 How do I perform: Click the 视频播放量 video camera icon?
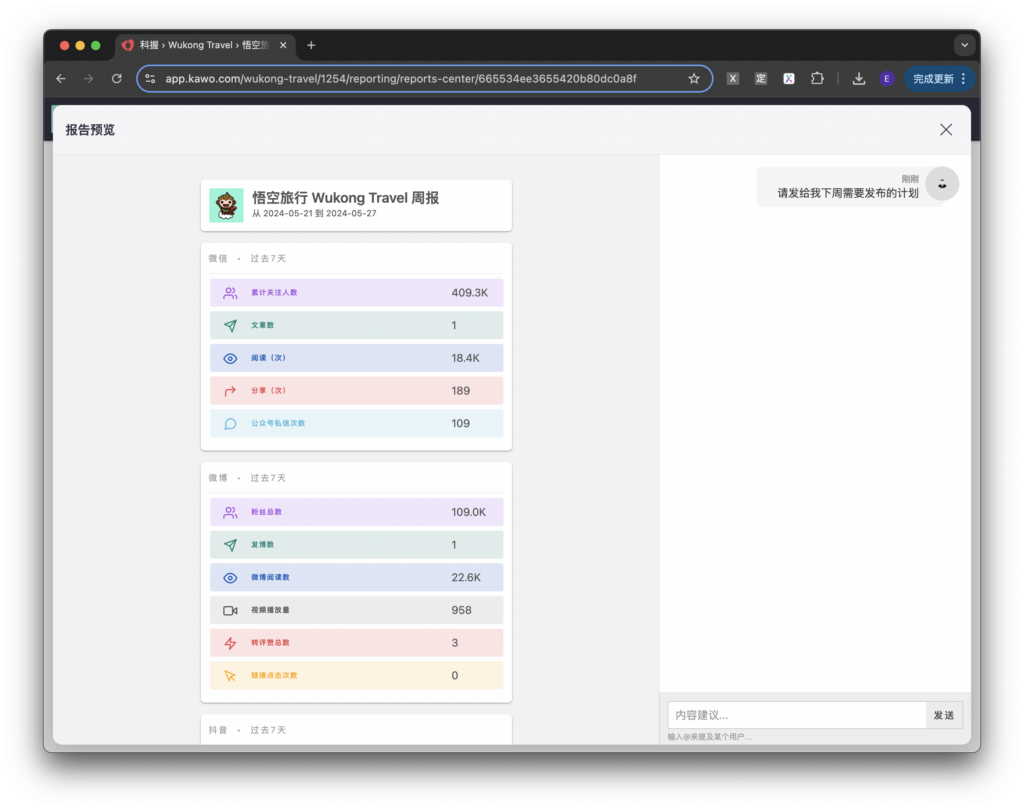[230, 610]
